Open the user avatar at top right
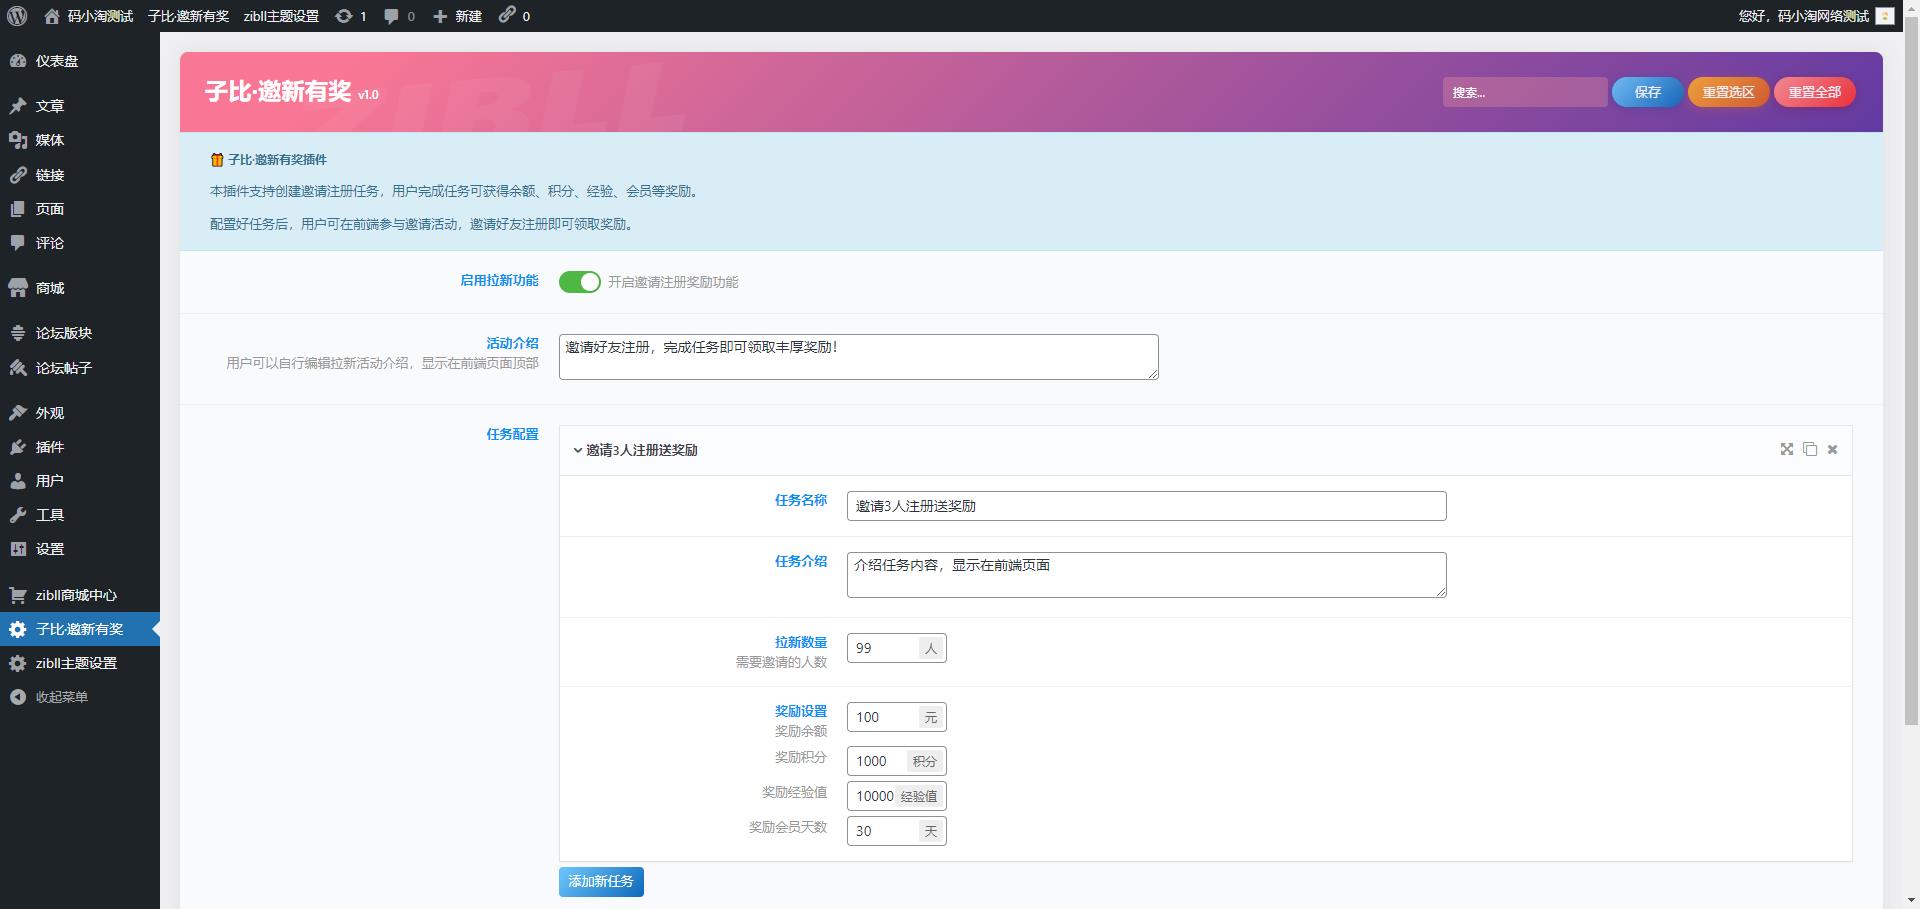The image size is (1920, 909). pyautogui.click(x=1885, y=16)
